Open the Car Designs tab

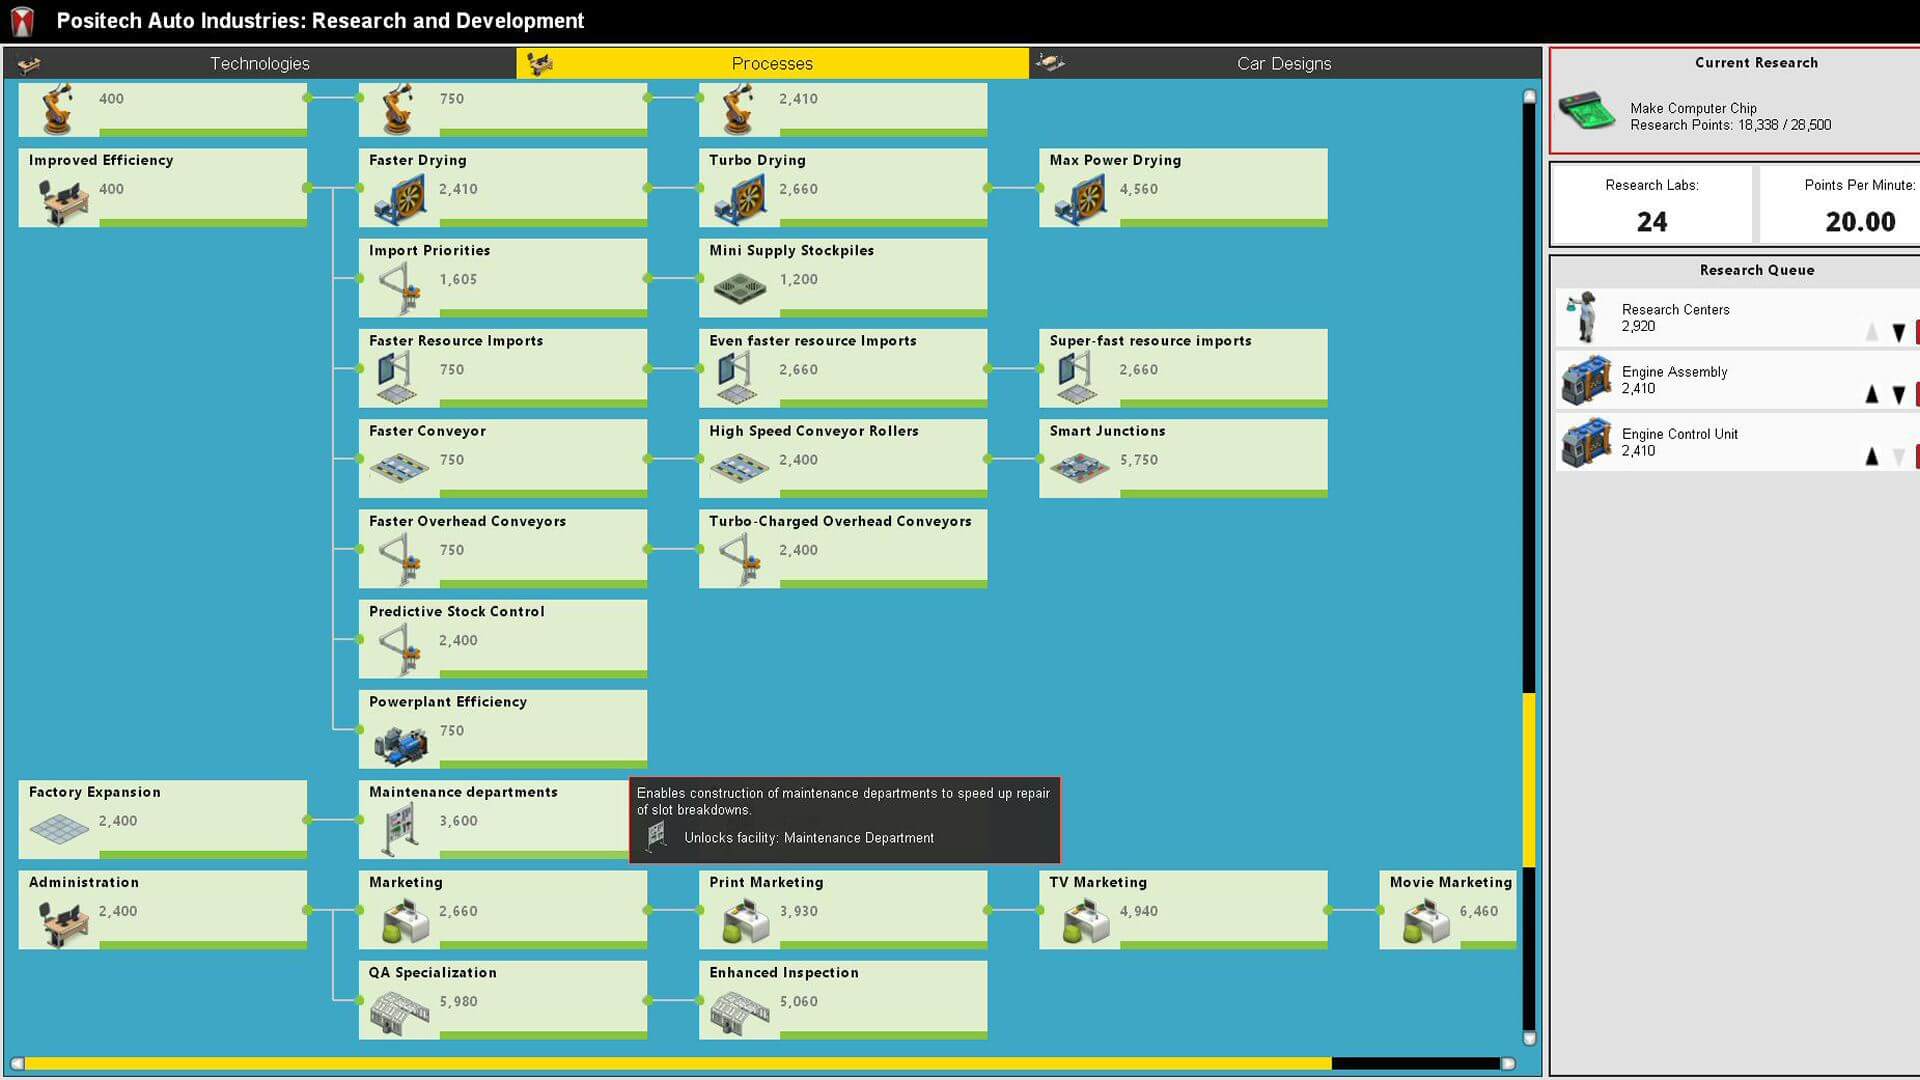pos(1283,63)
